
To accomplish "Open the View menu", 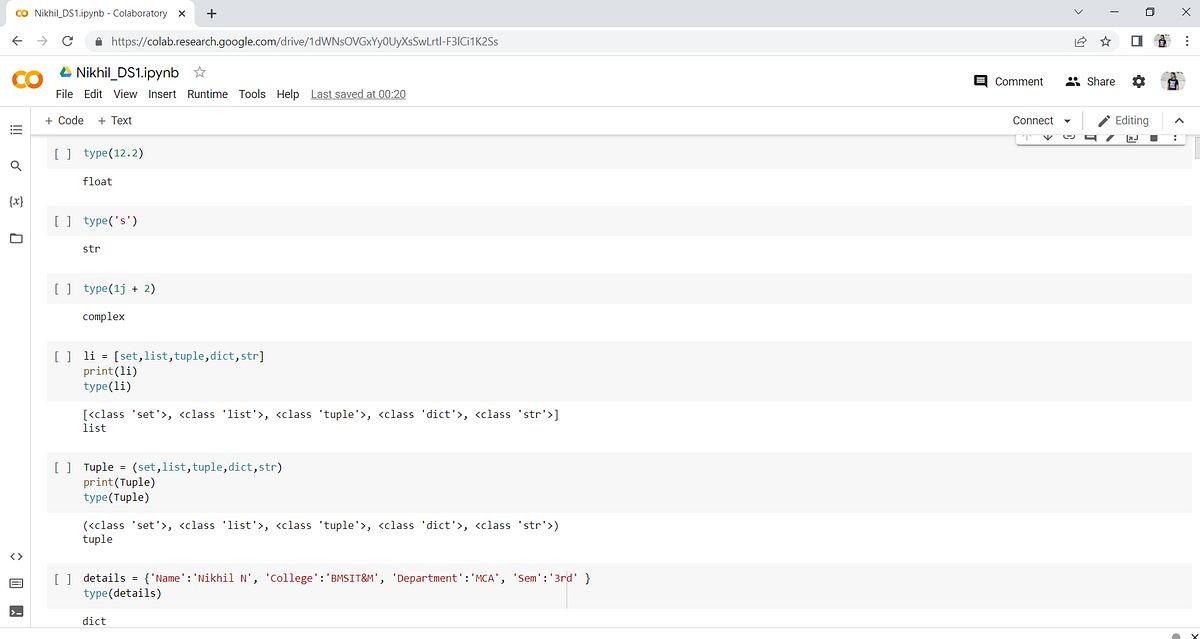I will (125, 94).
